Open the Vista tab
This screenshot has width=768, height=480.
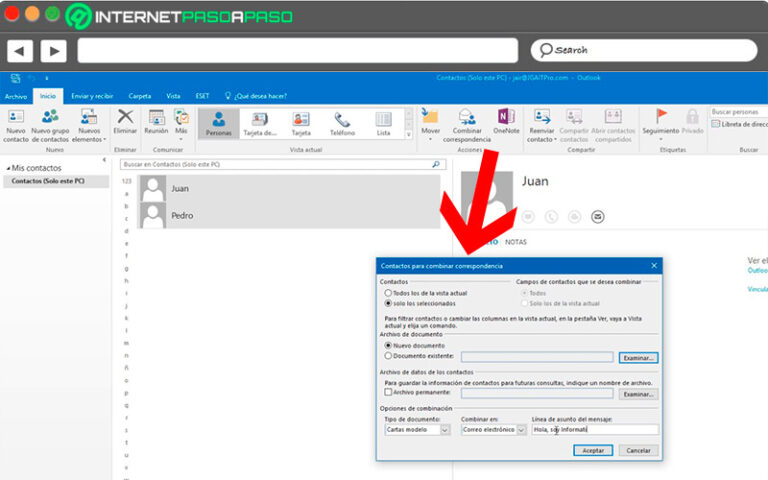click(x=173, y=96)
